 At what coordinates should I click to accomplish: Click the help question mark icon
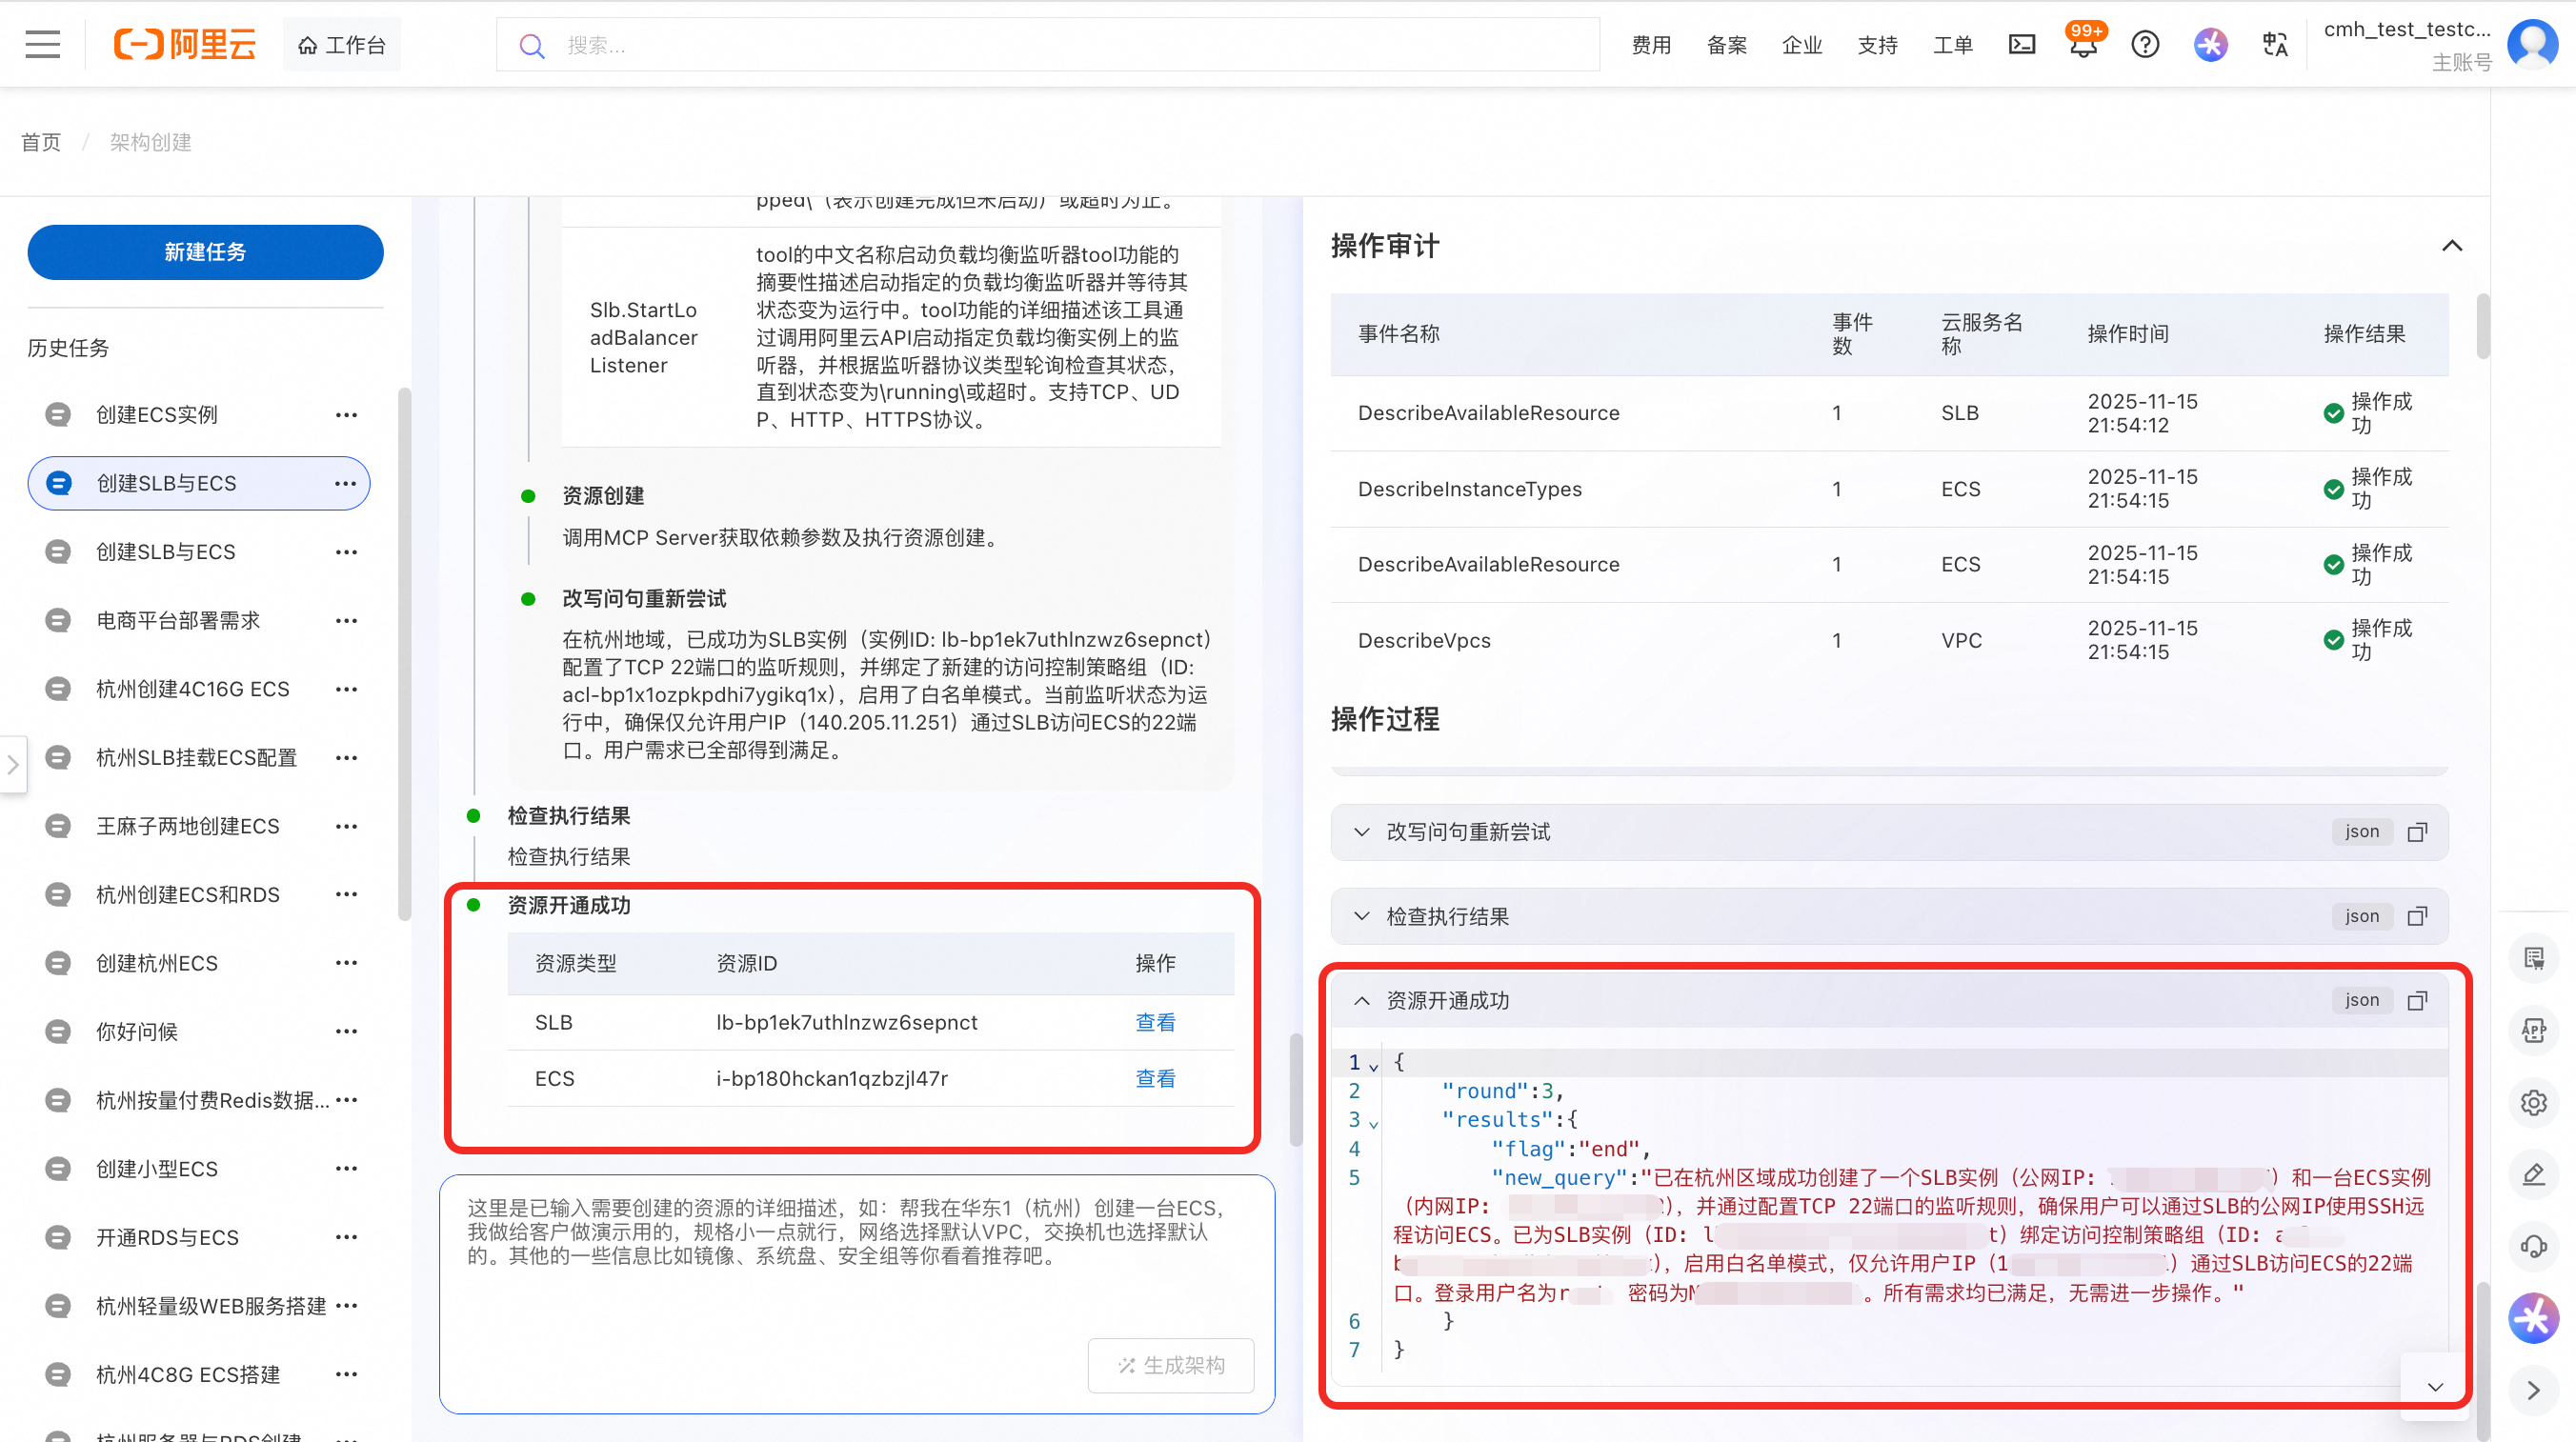pos(2145,45)
